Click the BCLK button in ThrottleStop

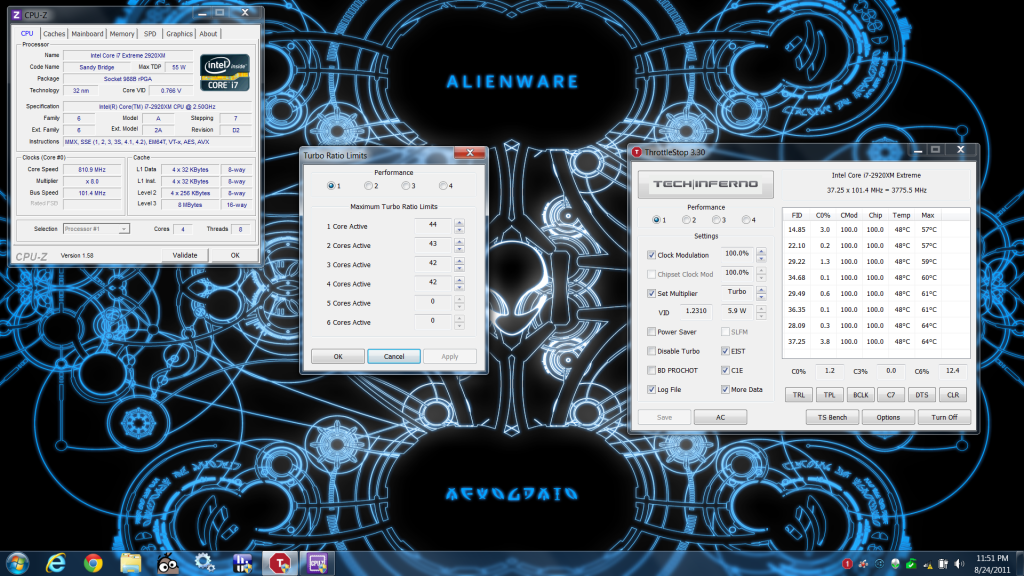861,395
